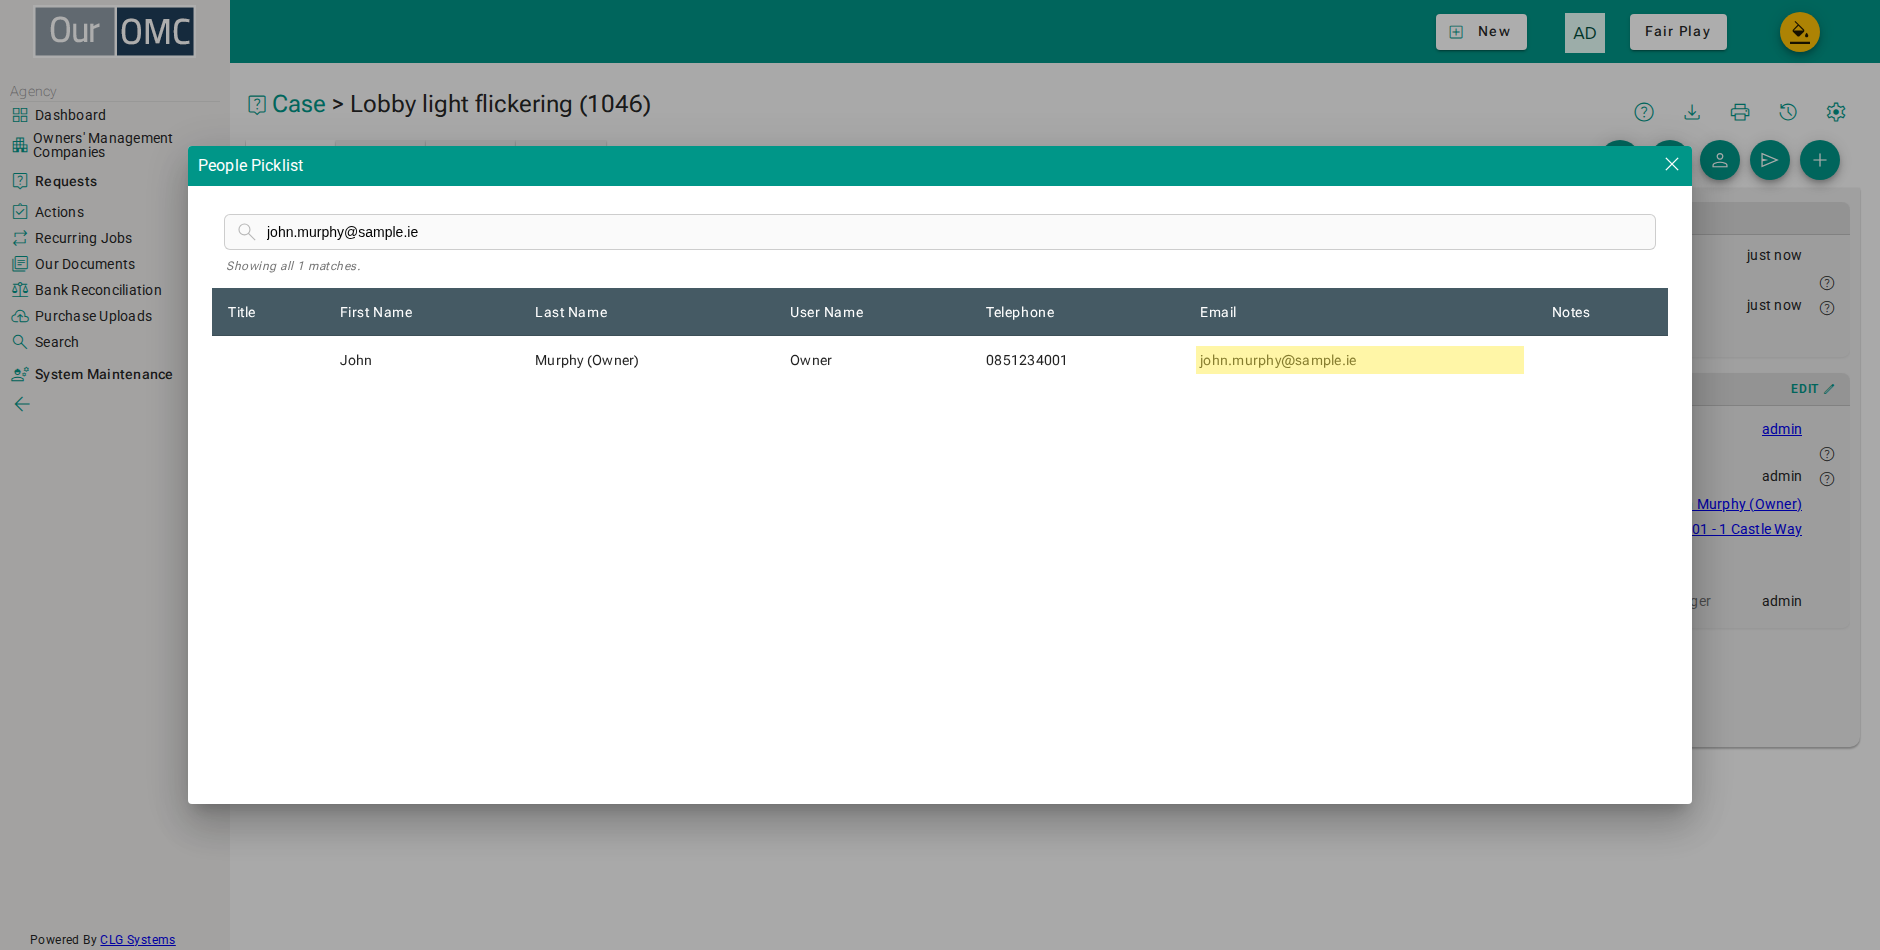Screen dimensions: 1880x950
Task: Click the round send arrow button
Action: pyautogui.click(x=1770, y=160)
